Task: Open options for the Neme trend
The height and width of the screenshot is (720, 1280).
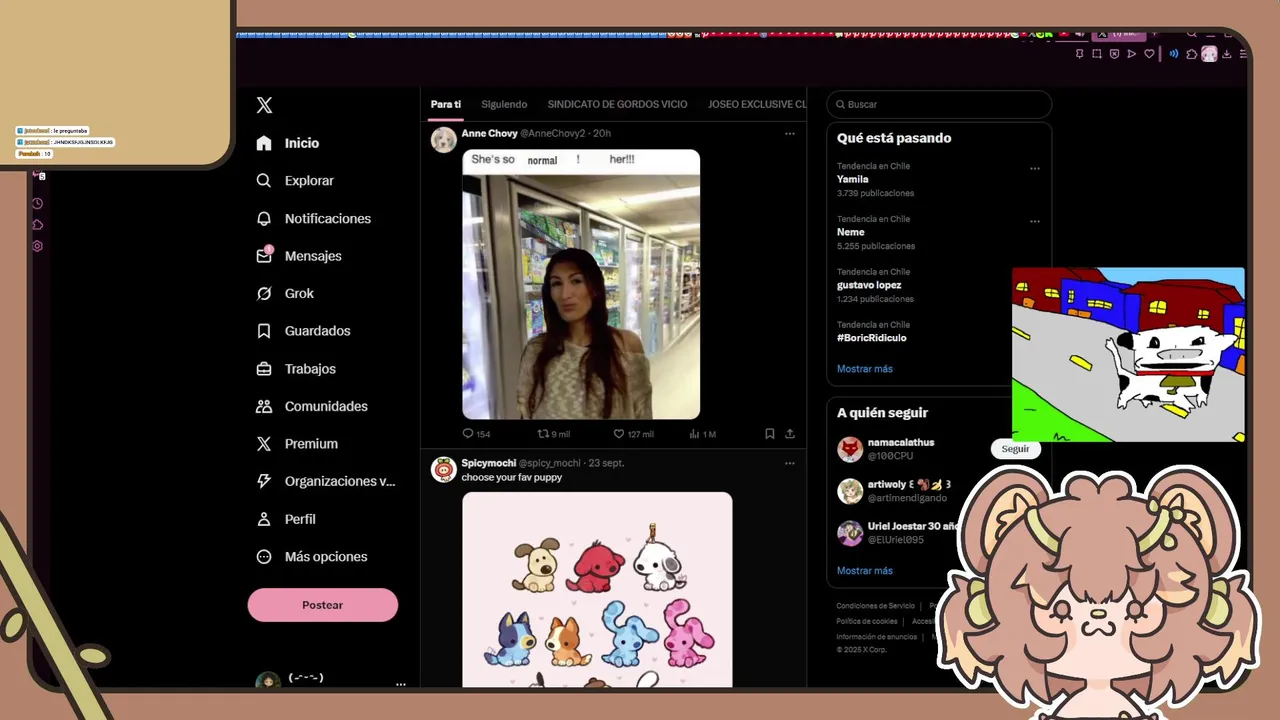Action: click(1035, 221)
